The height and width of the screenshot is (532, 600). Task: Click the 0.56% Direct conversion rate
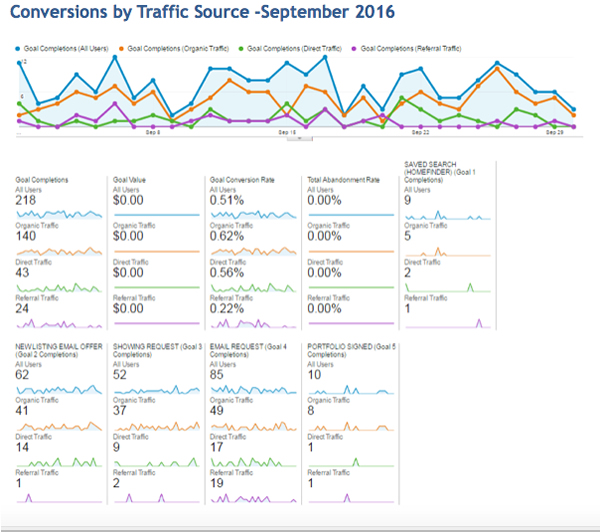(x=227, y=273)
